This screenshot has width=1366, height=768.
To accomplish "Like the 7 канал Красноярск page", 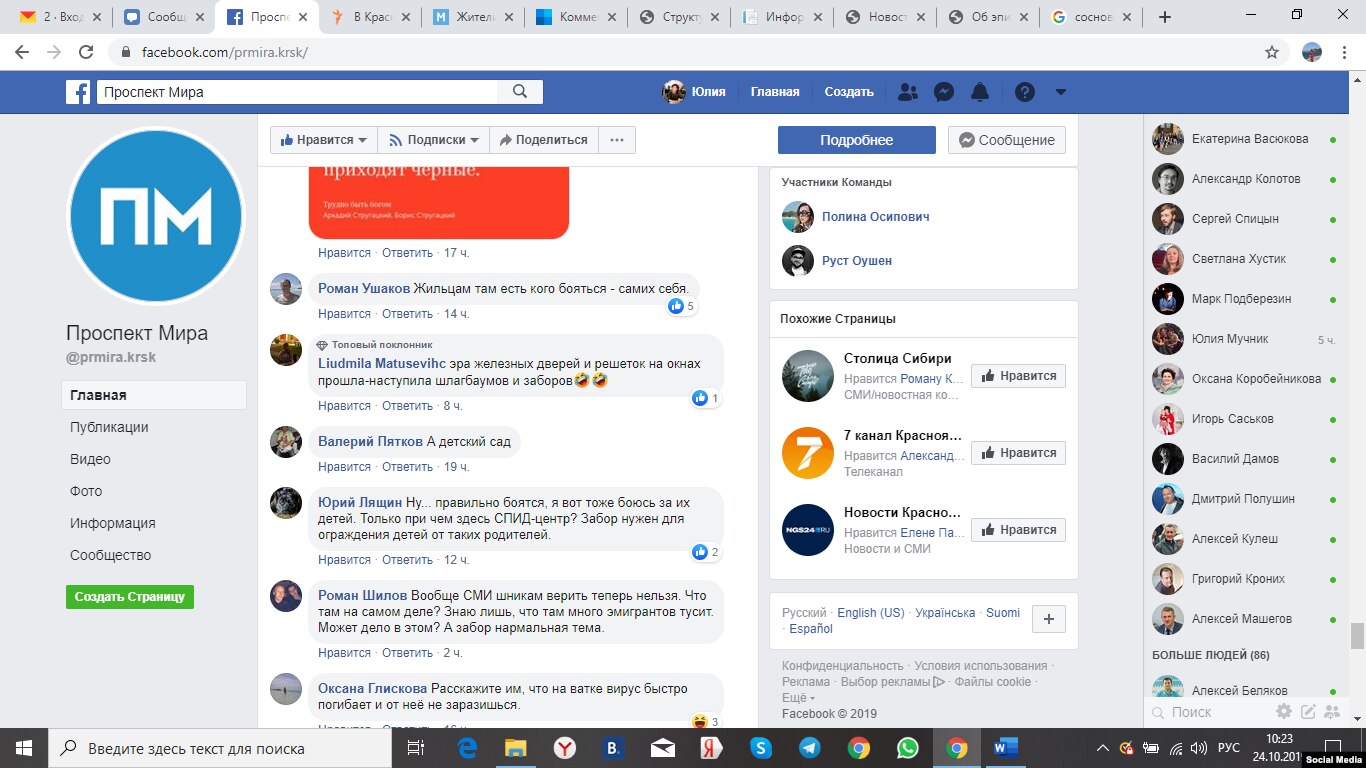I will click(x=1018, y=453).
